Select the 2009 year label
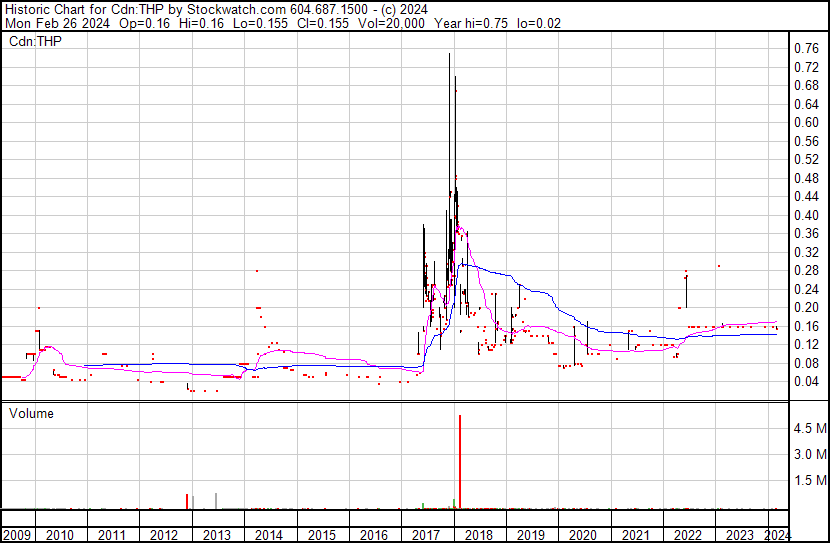 pyautogui.click(x=17, y=535)
